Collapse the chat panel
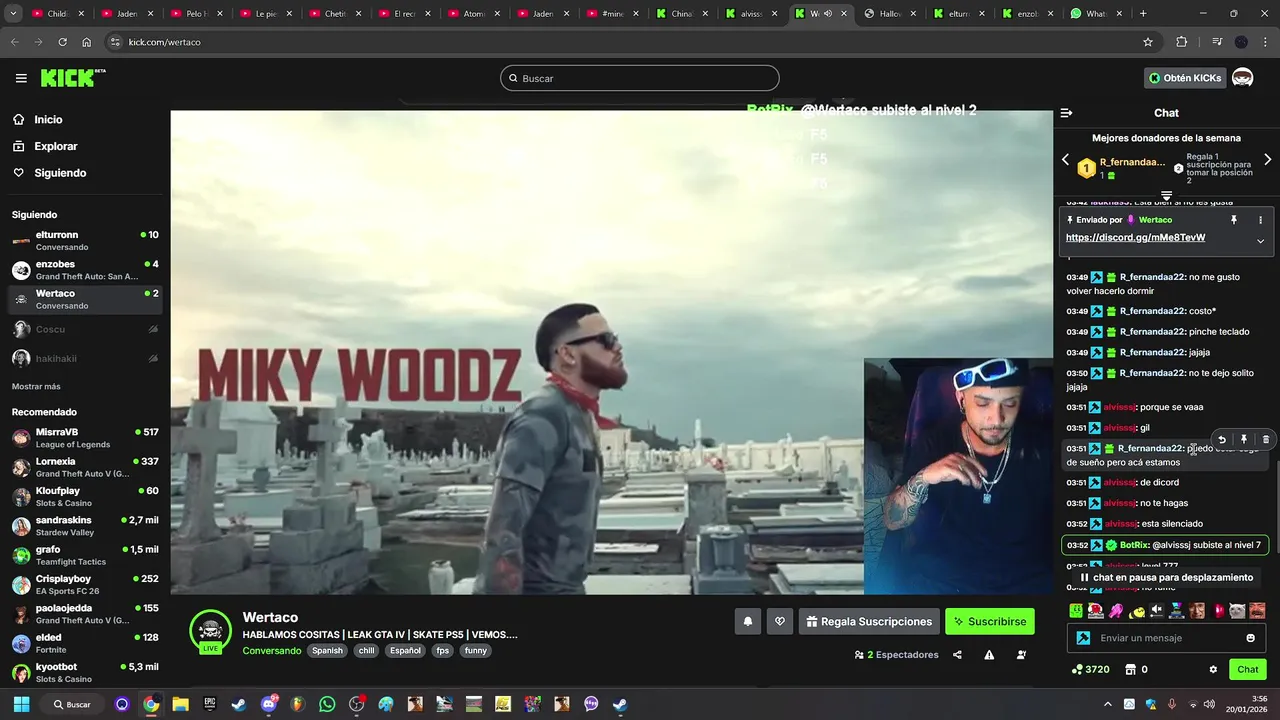The height and width of the screenshot is (720, 1280). pos(1066,113)
